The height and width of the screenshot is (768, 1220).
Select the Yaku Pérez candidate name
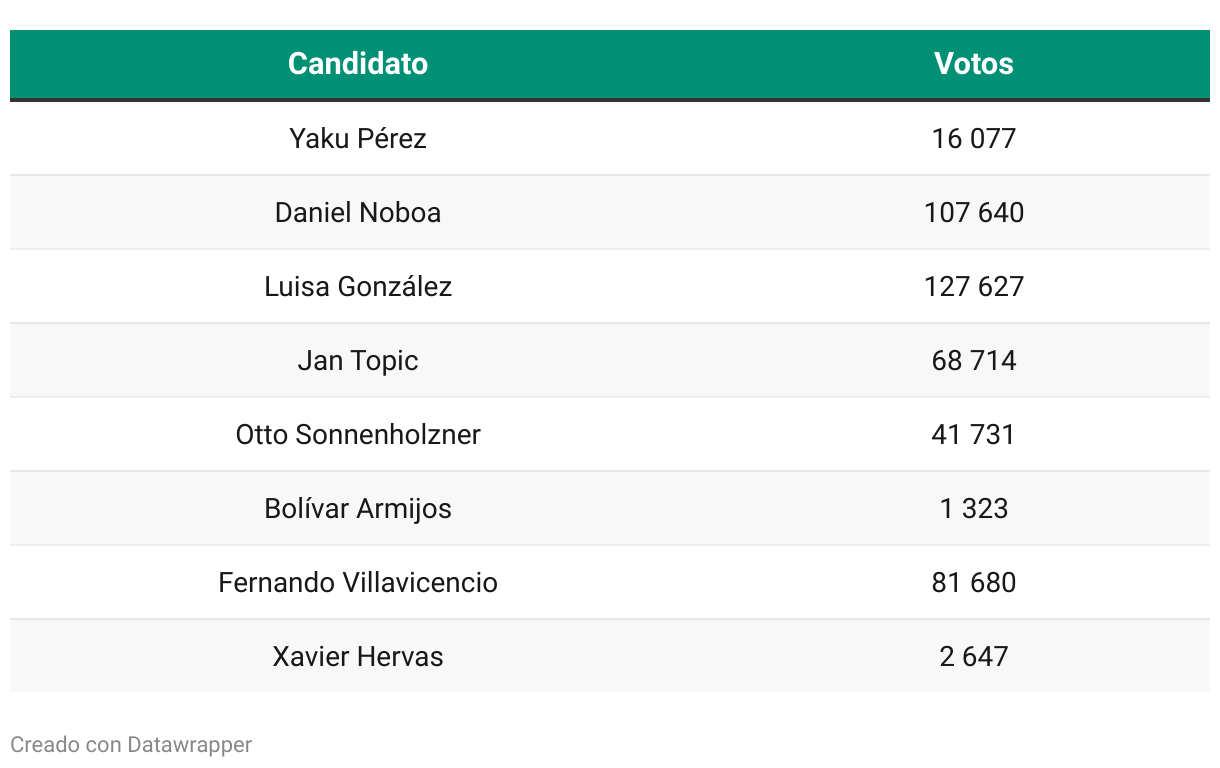(358, 138)
